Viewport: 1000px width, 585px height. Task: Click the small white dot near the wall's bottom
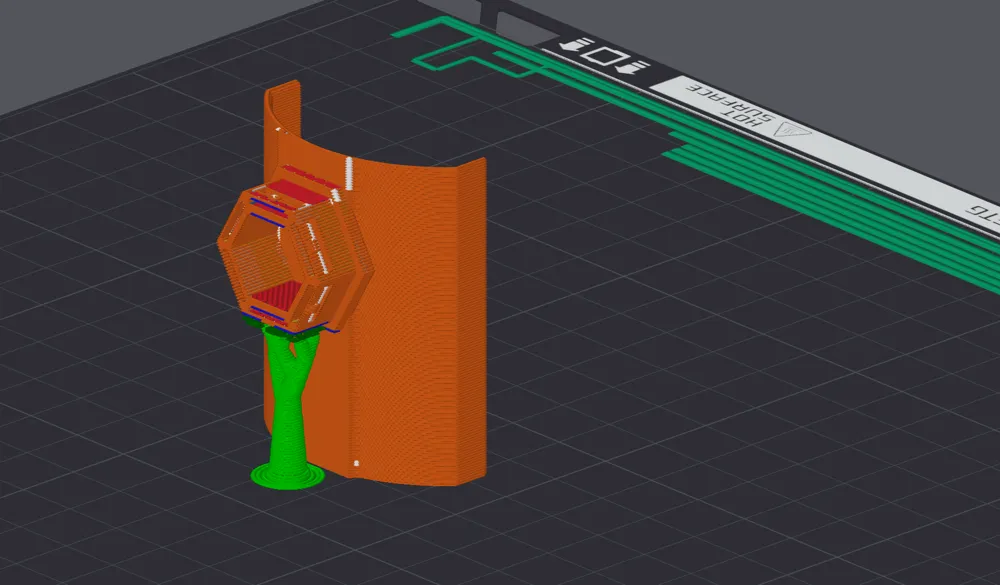click(x=356, y=463)
